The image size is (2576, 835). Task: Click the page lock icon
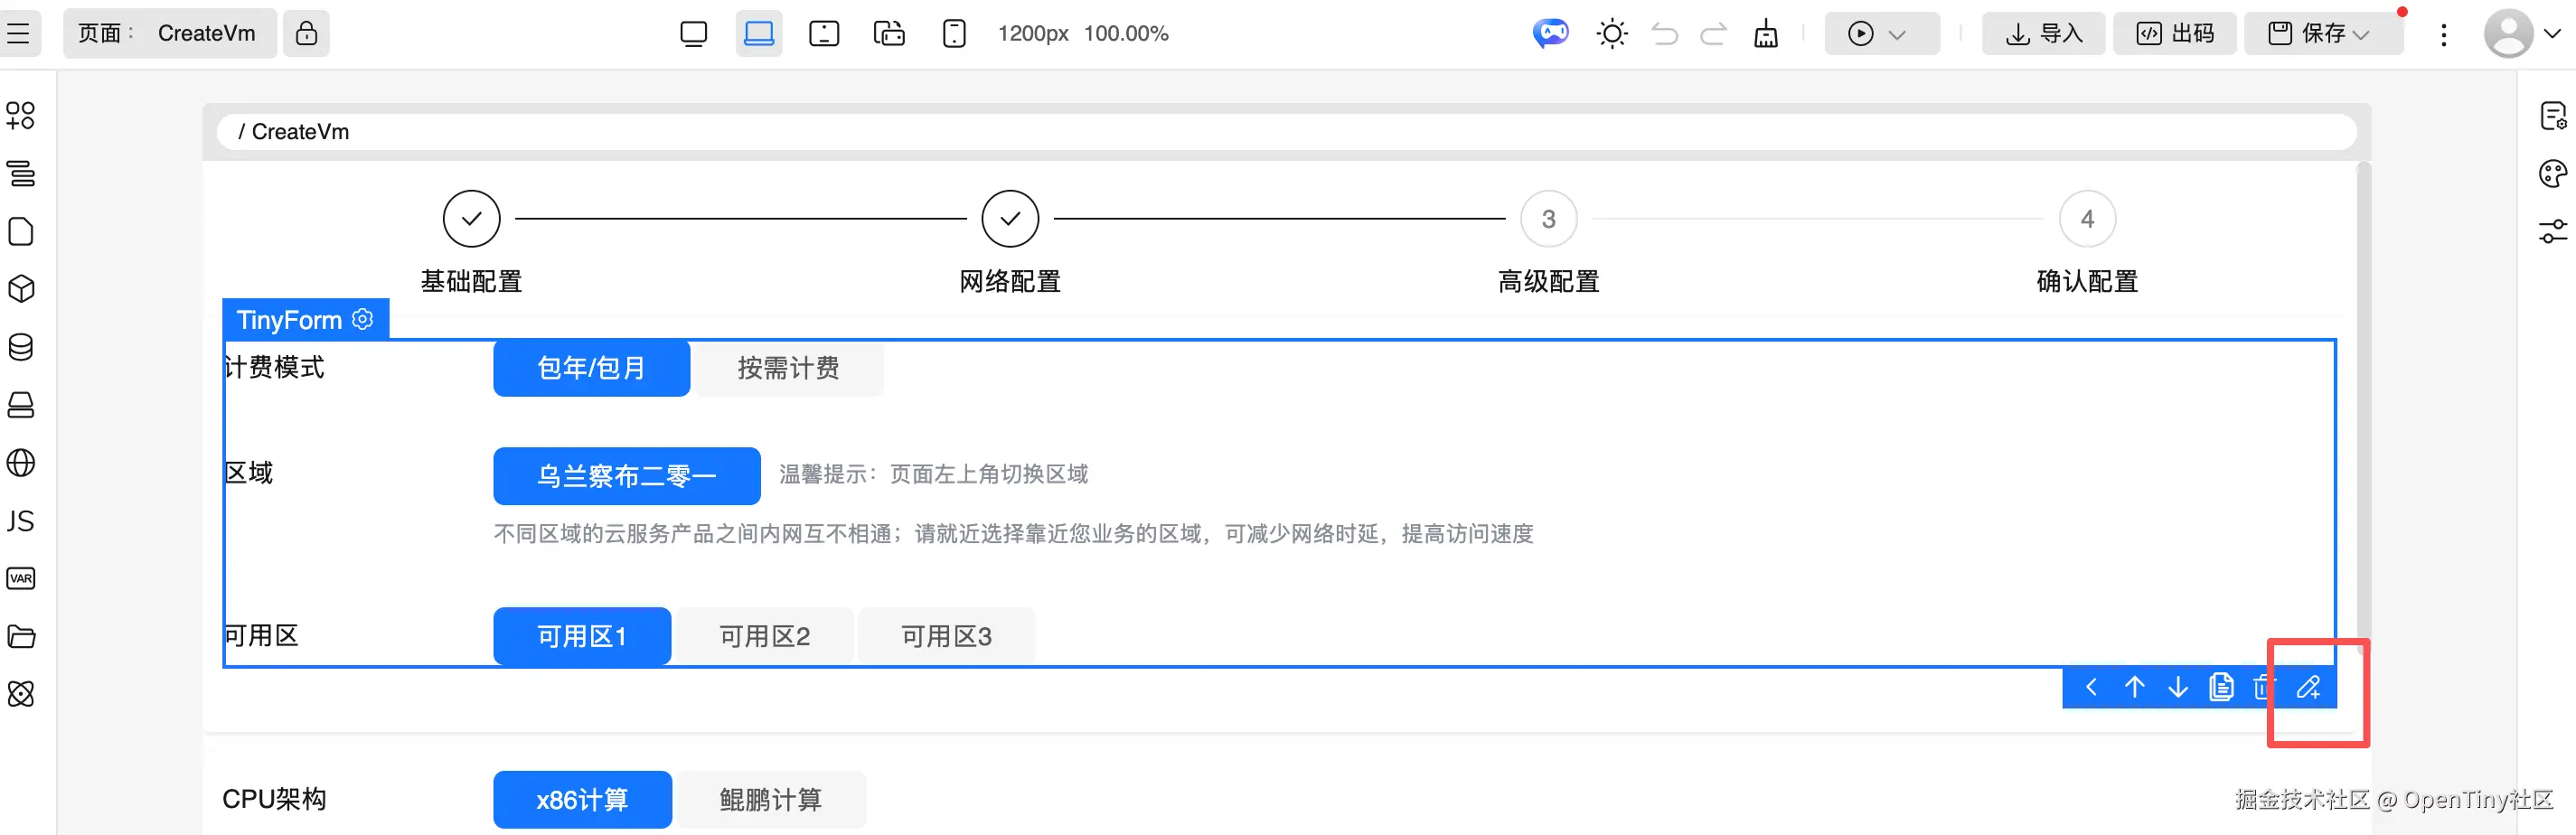(x=306, y=33)
